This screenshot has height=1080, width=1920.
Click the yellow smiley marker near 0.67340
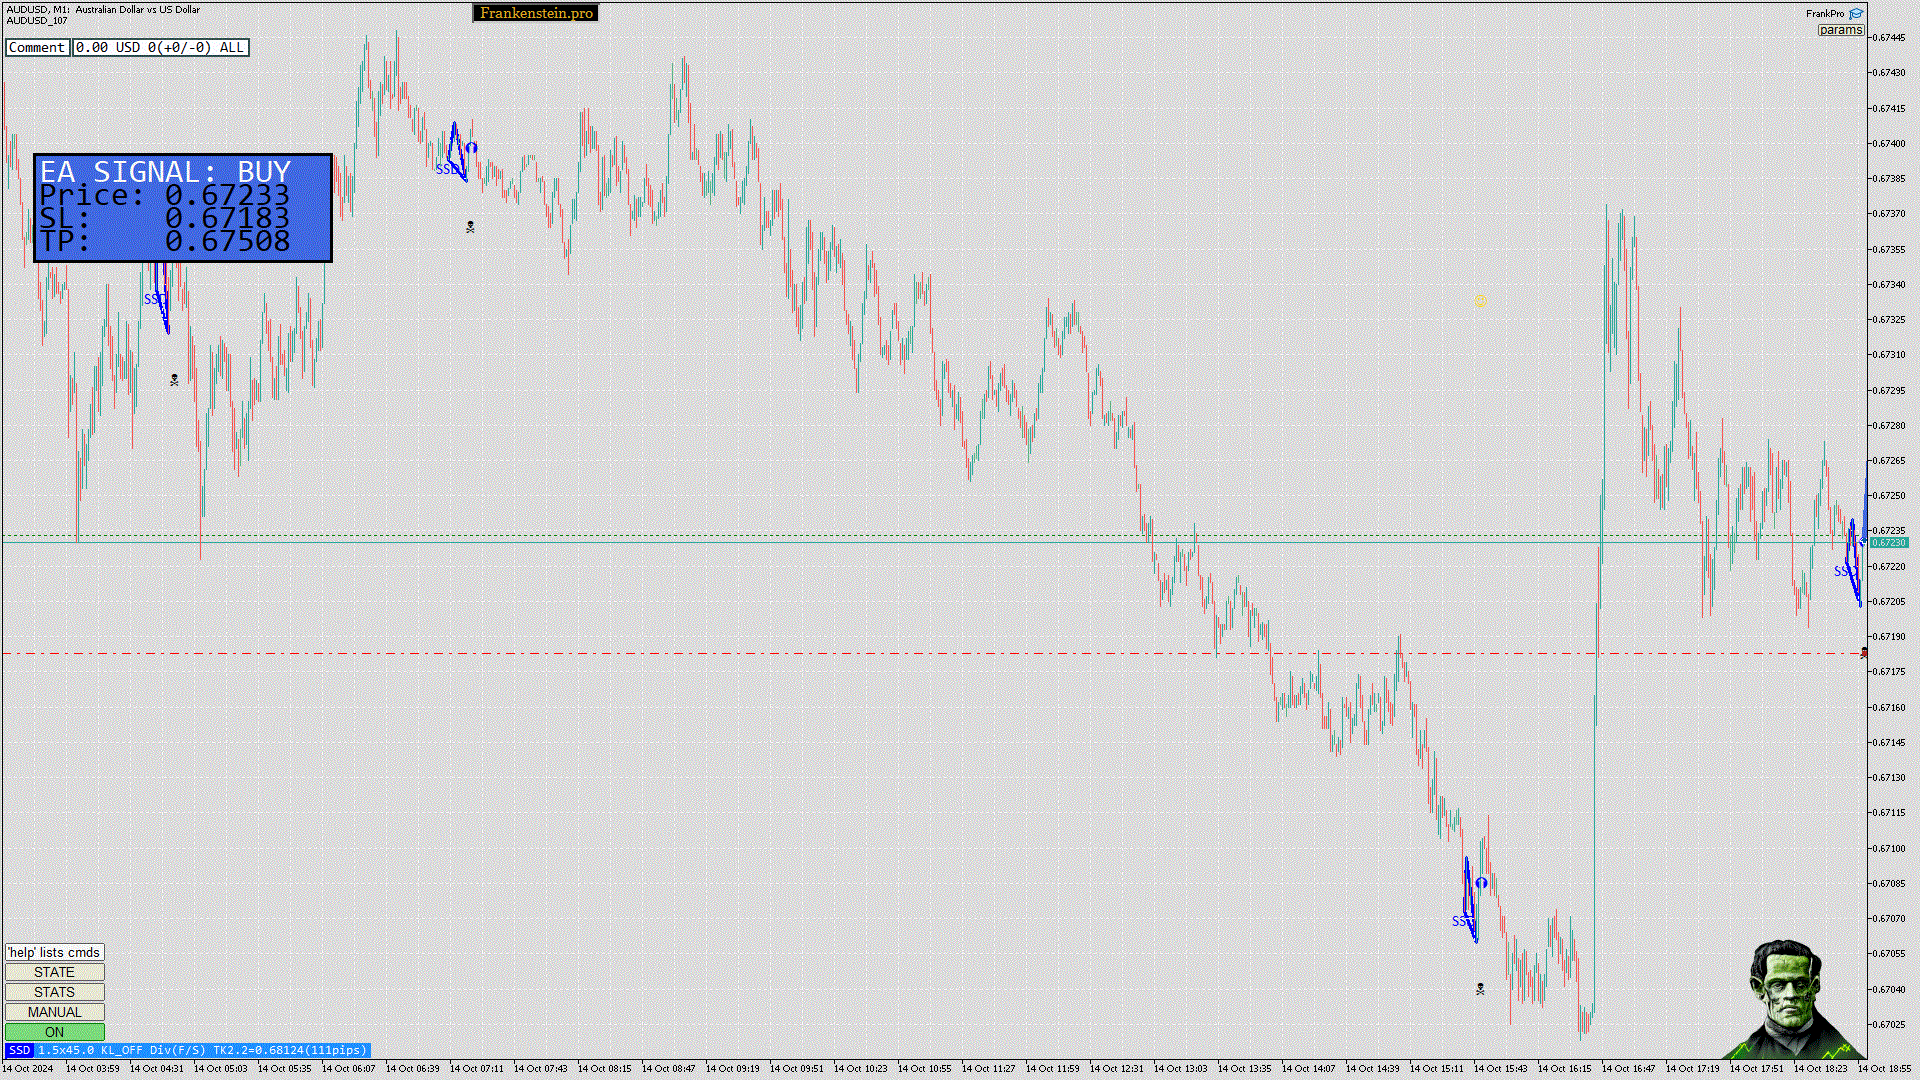coord(1481,301)
